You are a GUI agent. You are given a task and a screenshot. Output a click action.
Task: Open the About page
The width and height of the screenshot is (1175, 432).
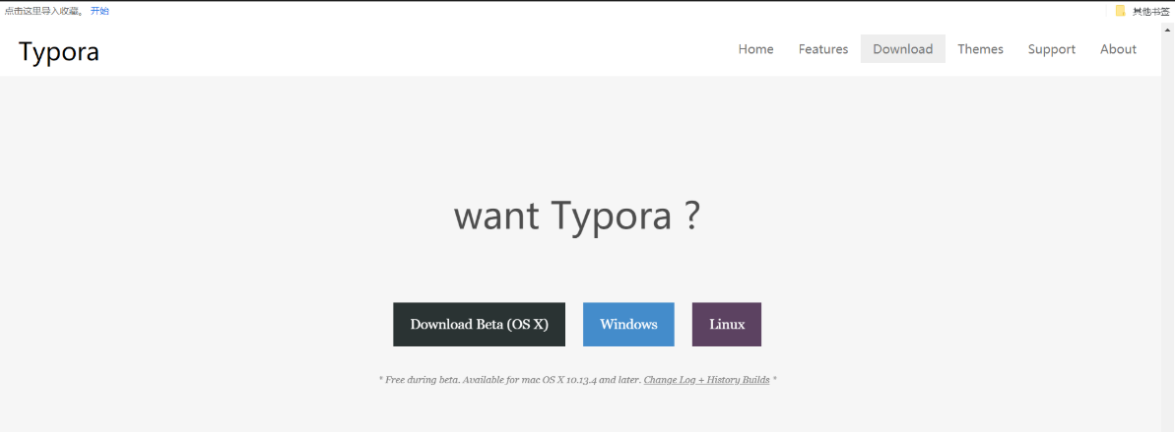(1118, 49)
